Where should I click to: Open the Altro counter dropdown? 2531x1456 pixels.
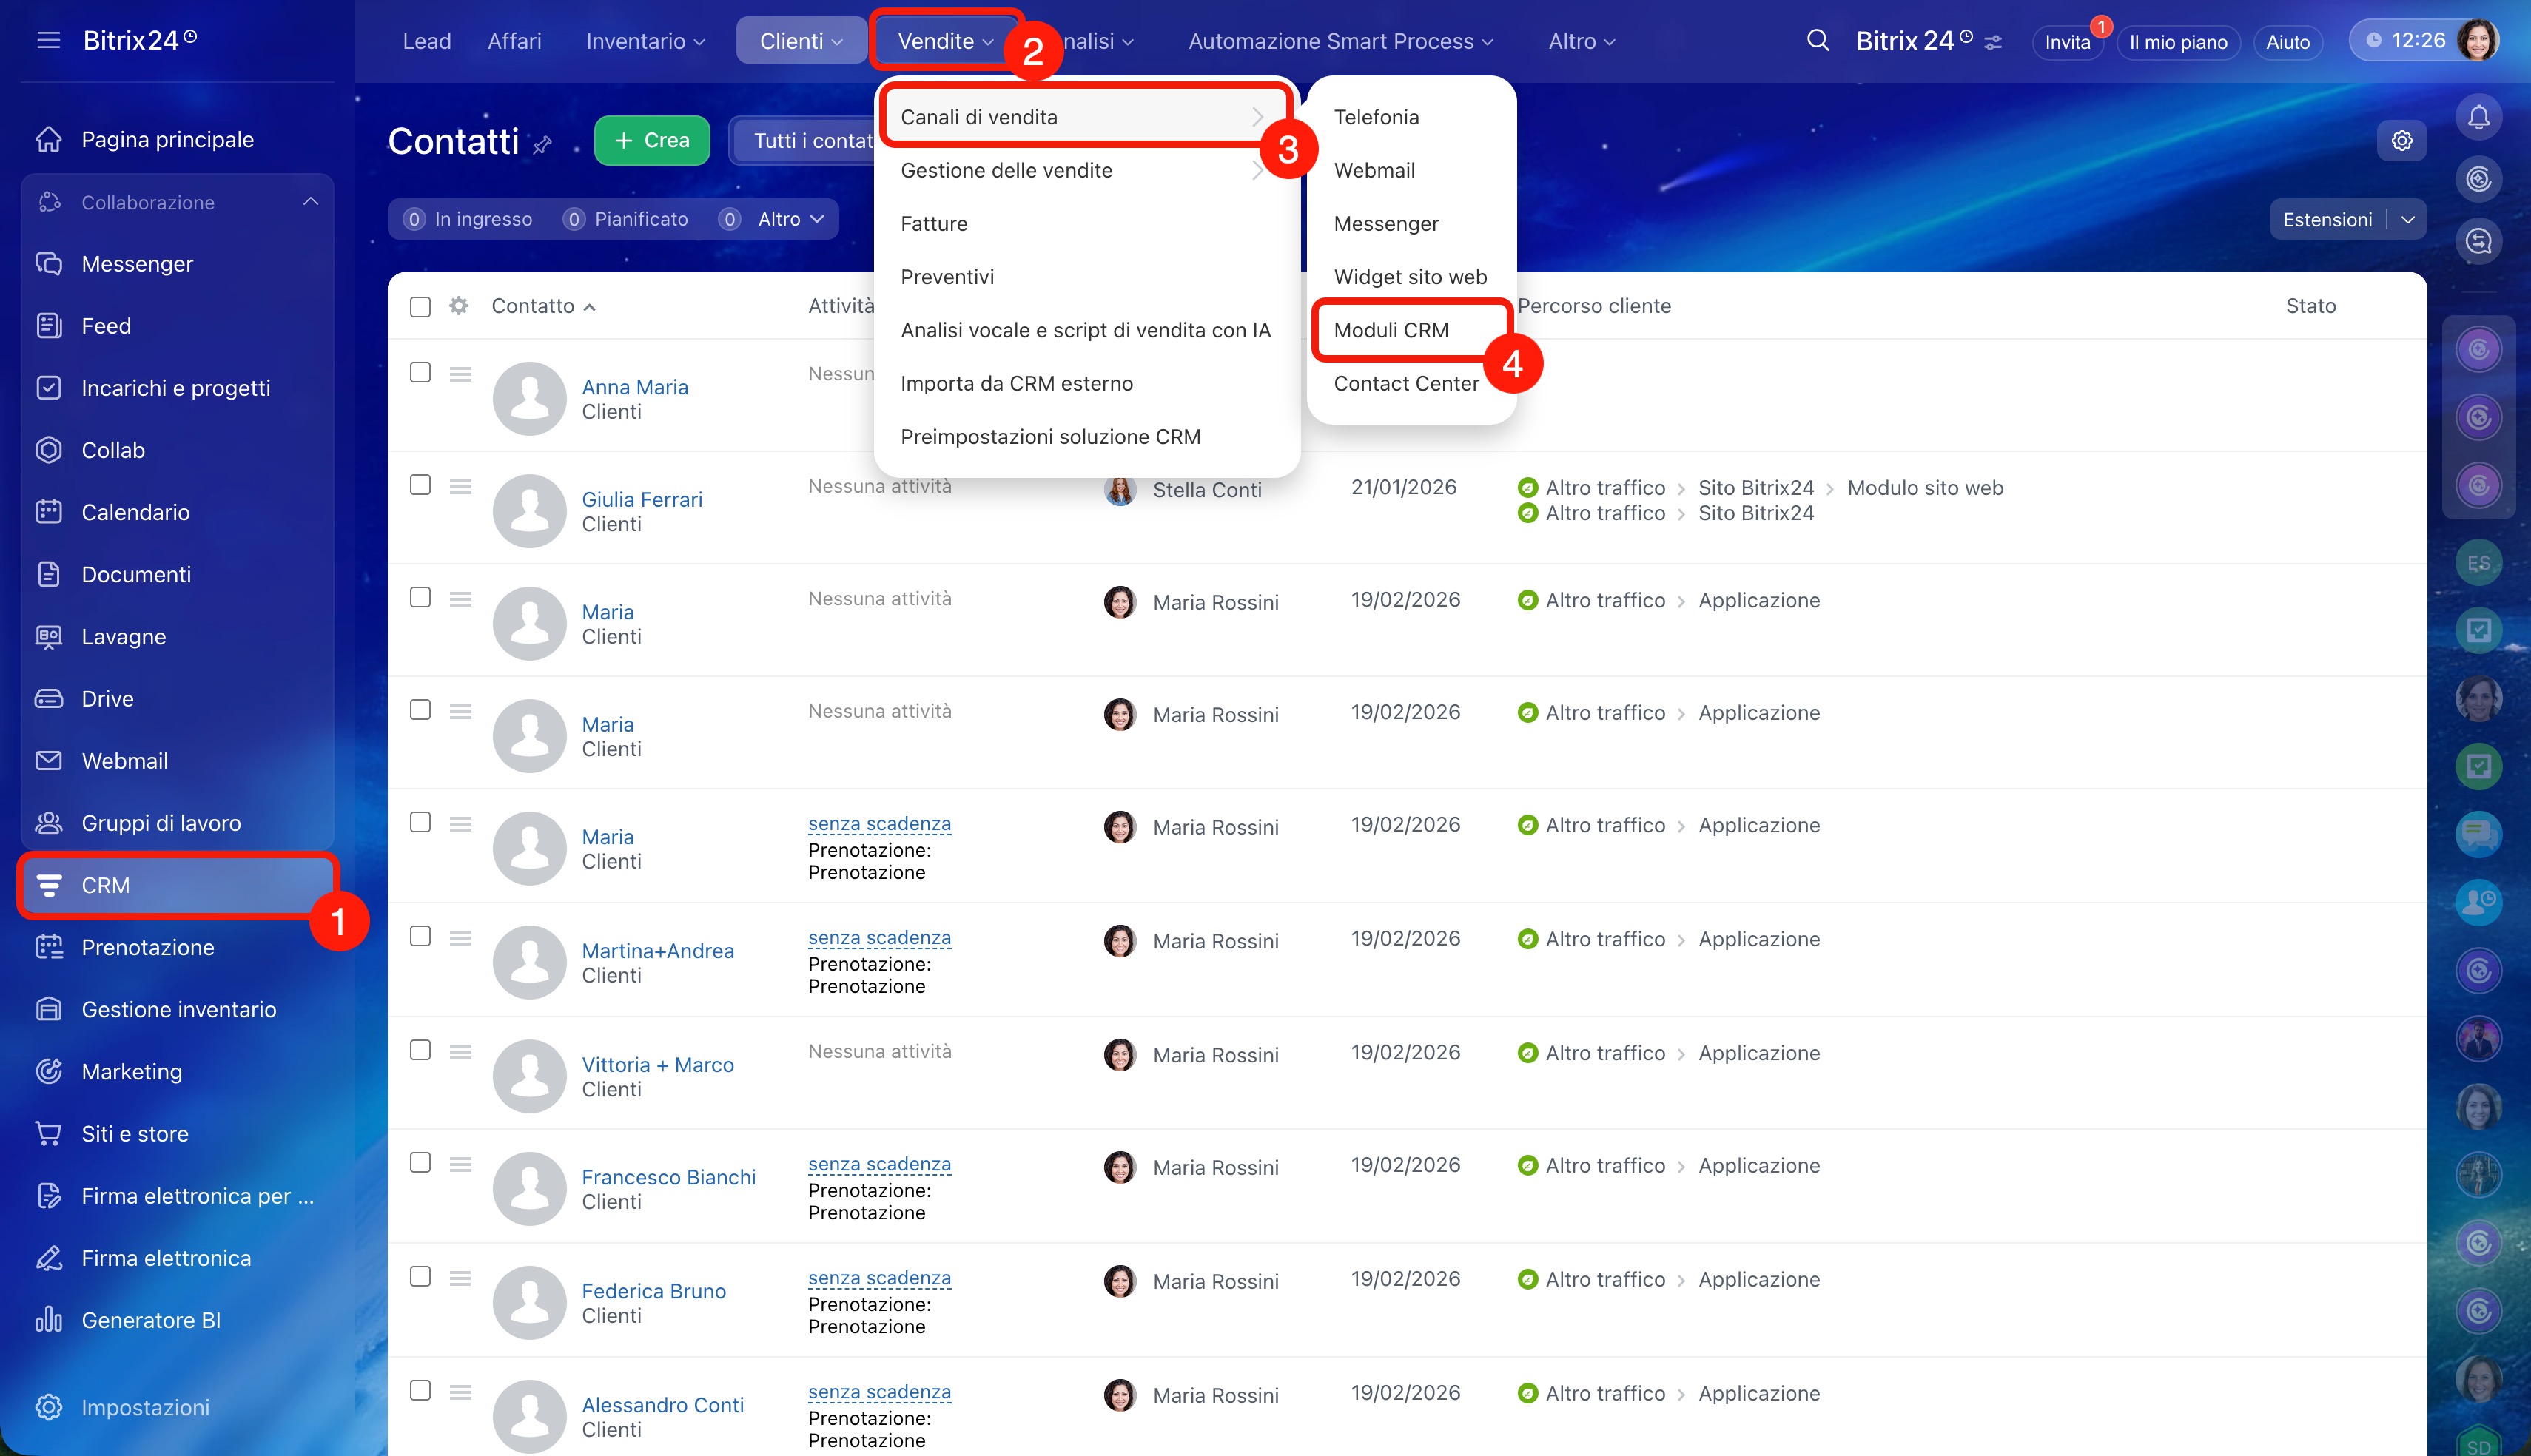(x=790, y=219)
